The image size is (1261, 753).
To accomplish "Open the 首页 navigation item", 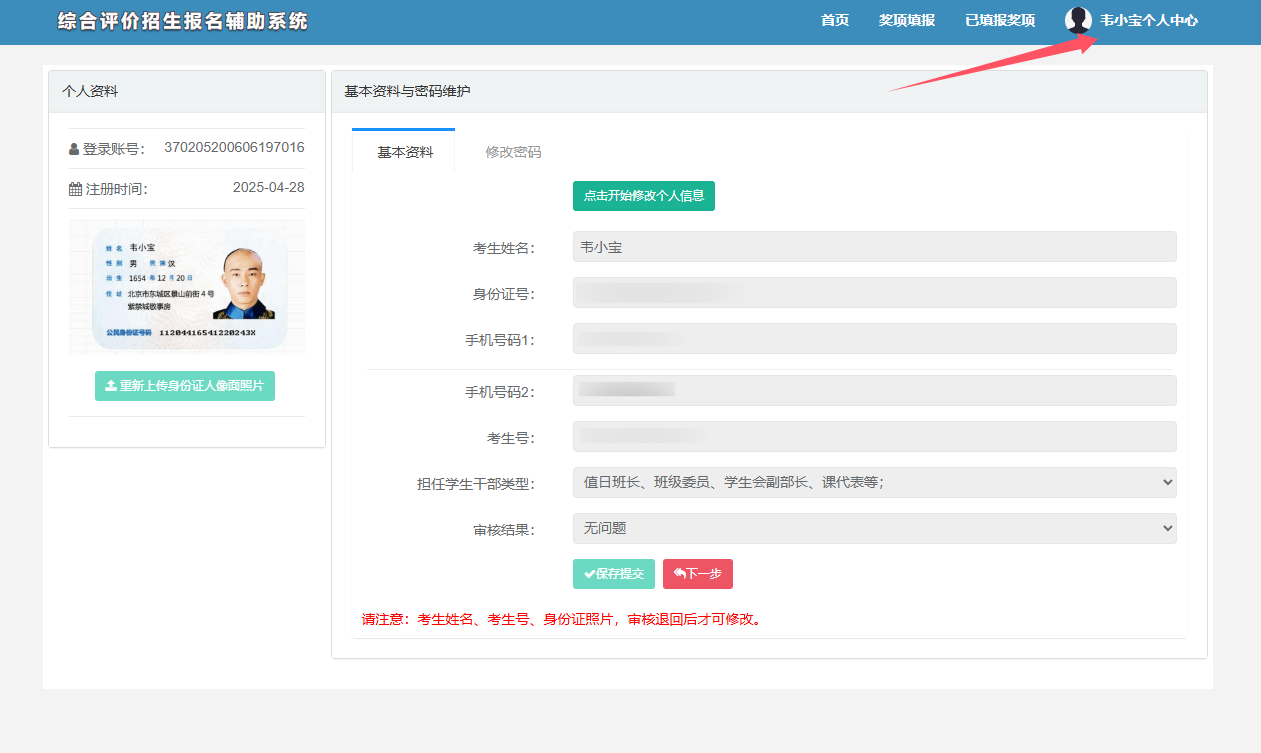I will point(834,20).
